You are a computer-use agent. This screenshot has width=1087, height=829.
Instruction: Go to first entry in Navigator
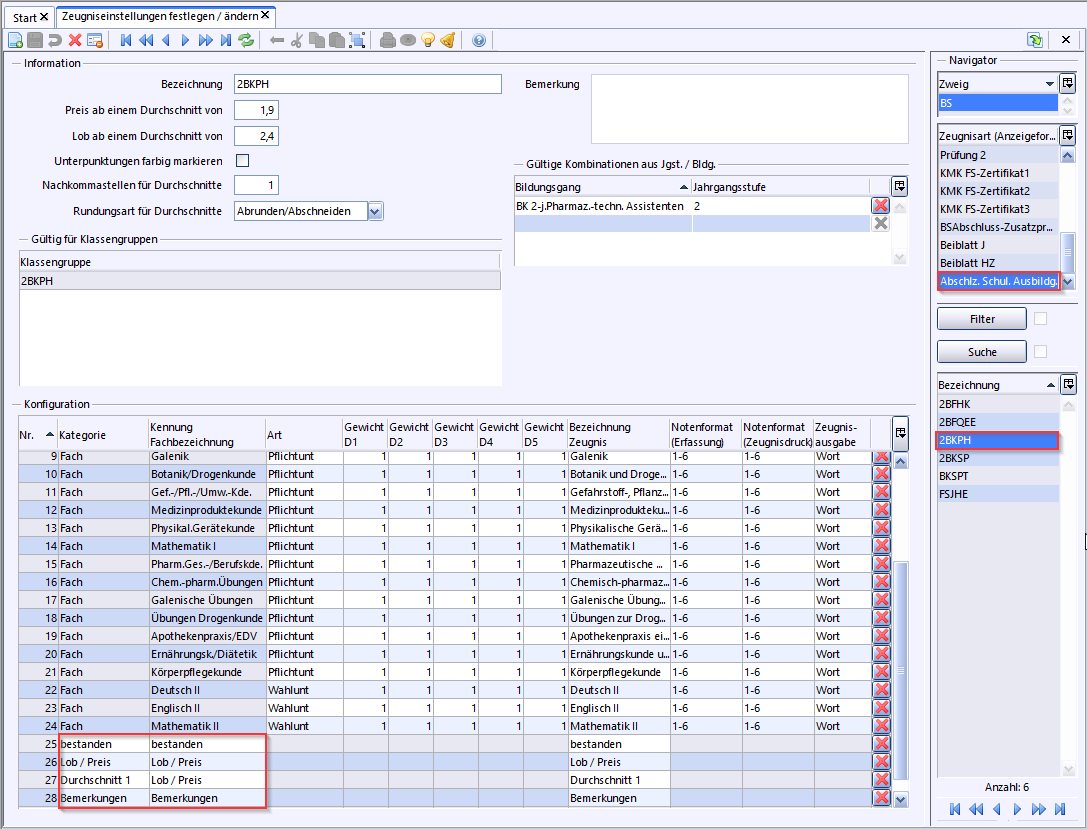955,809
